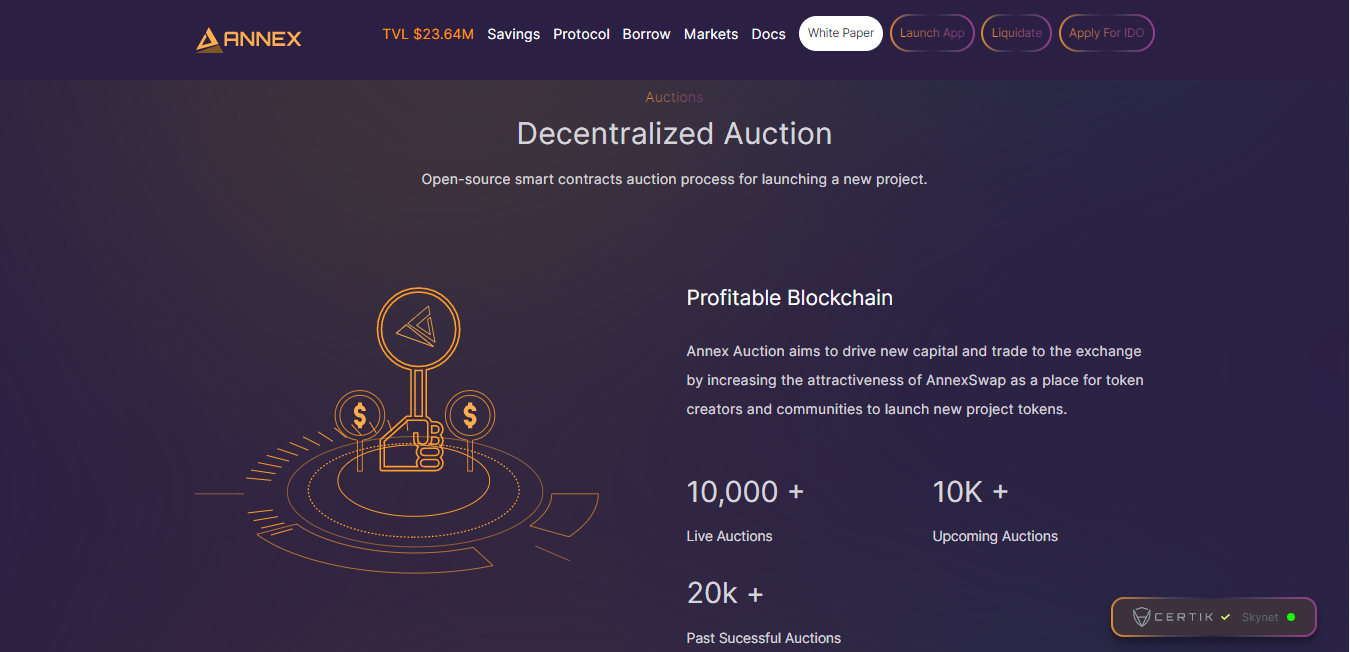Click the left dollar coin icon
Image resolution: width=1350 pixels, height=652 pixels.
[x=359, y=414]
